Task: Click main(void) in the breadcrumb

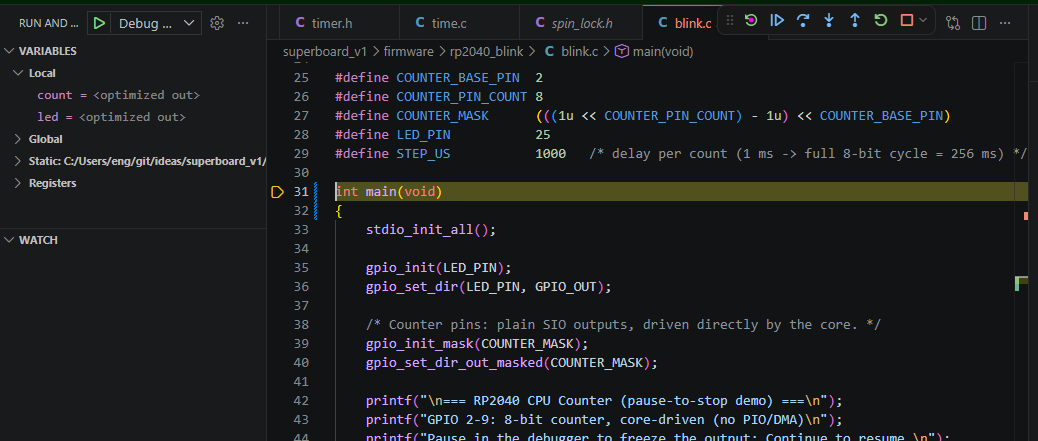Action: pyautogui.click(x=663, y=51)
